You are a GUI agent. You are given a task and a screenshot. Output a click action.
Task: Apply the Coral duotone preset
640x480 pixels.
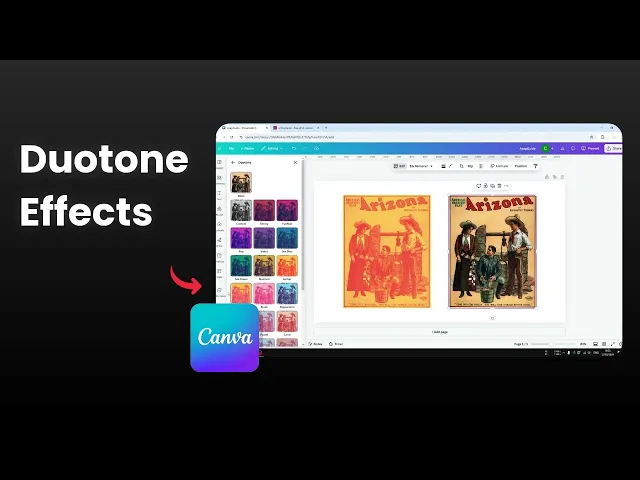point(287,321)
